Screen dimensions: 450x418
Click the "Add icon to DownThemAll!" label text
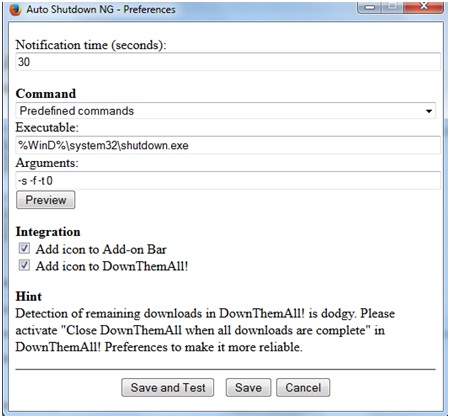tap(112, 266)
